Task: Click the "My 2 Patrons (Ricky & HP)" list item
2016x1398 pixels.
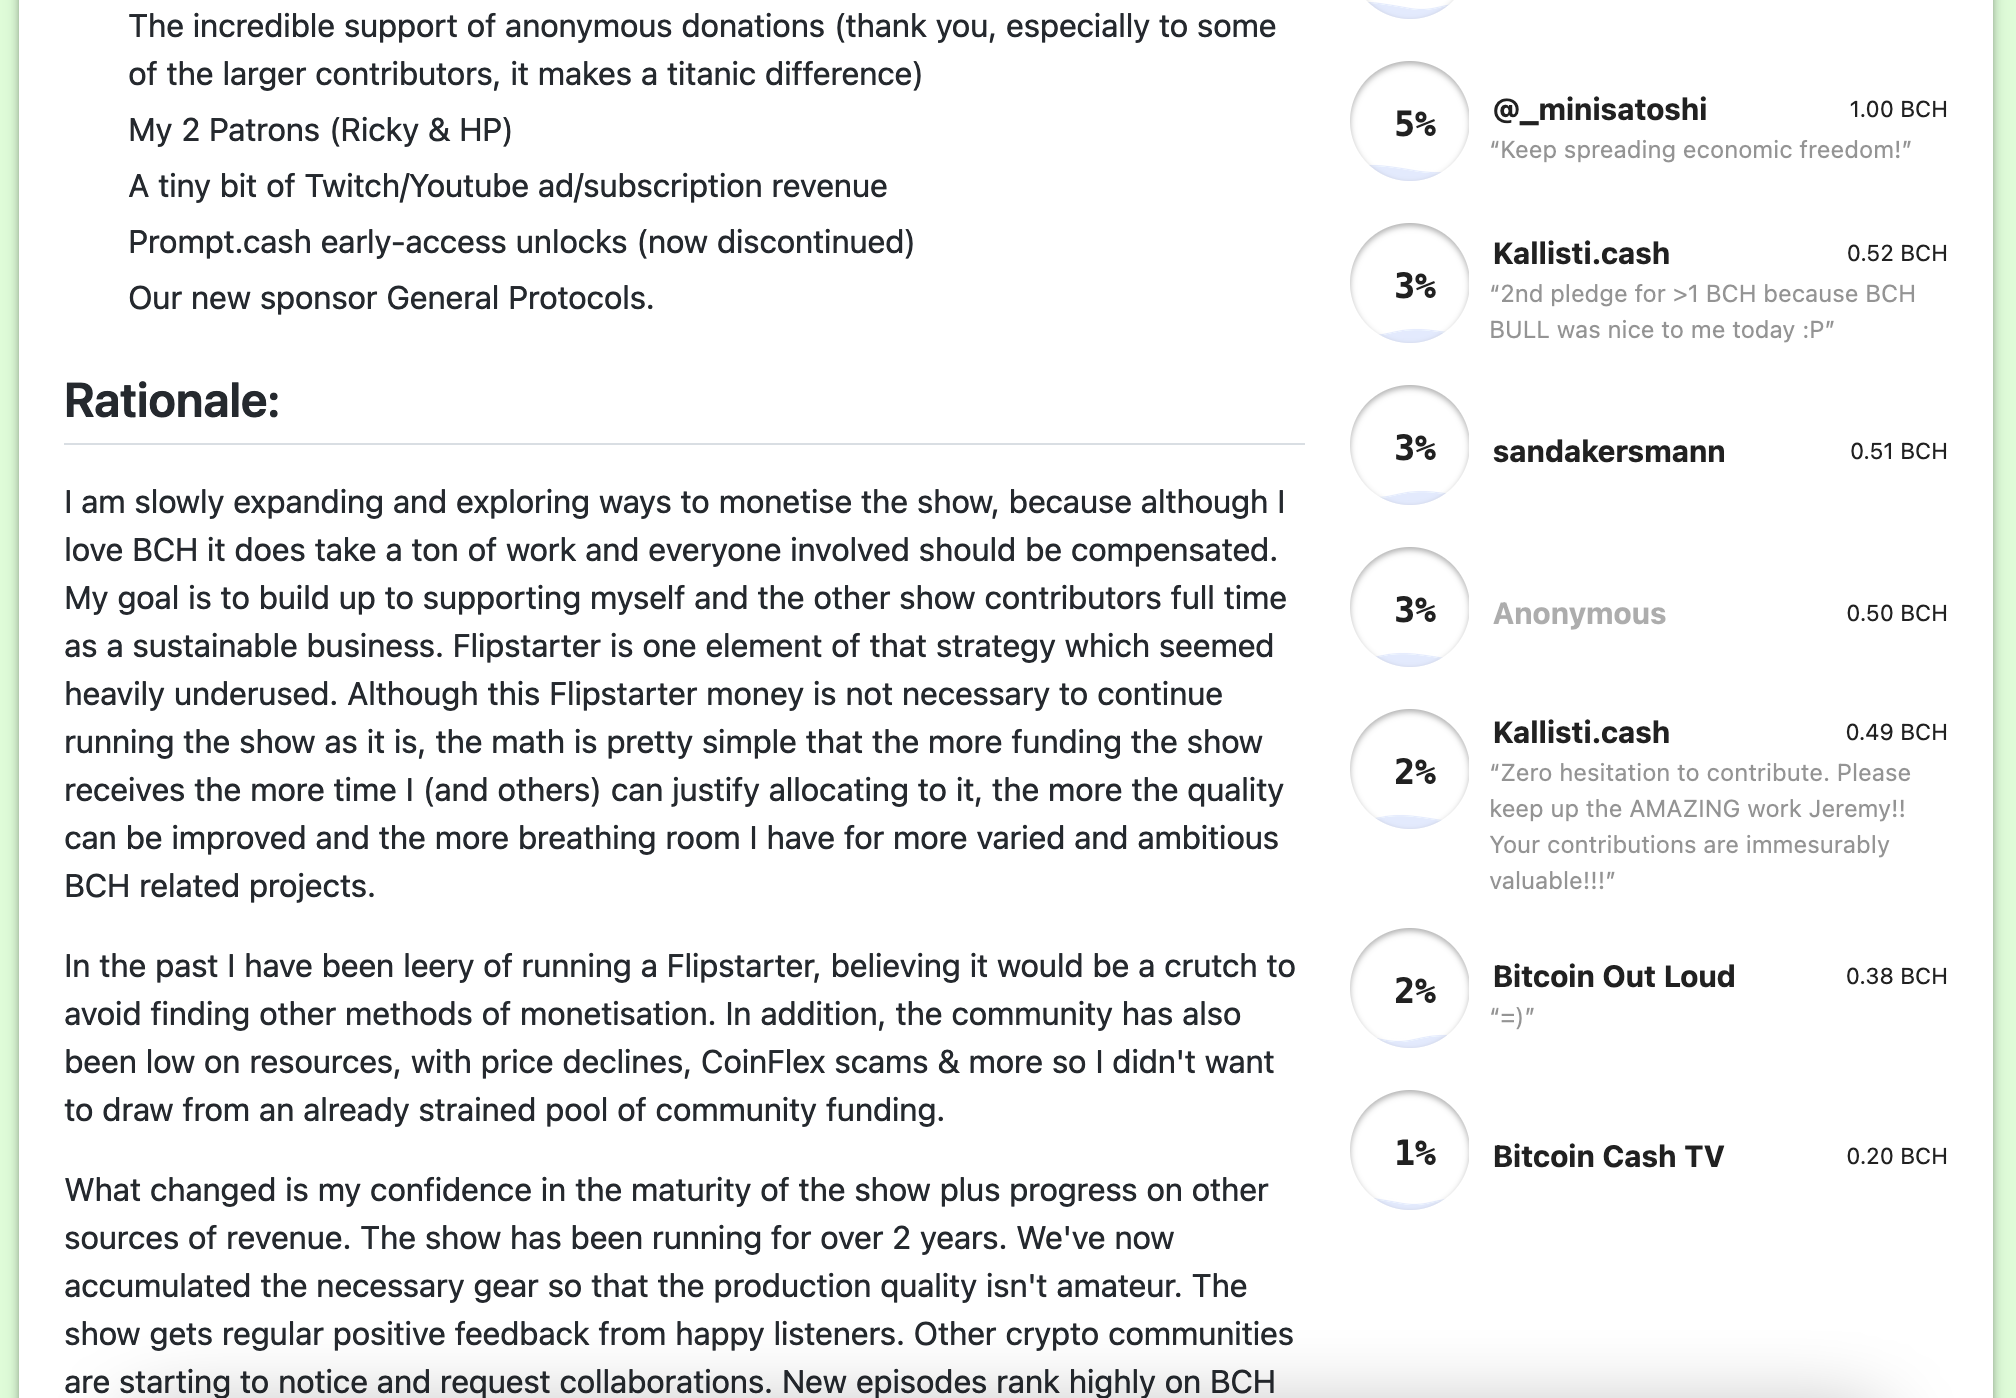Action: [320, 130]
